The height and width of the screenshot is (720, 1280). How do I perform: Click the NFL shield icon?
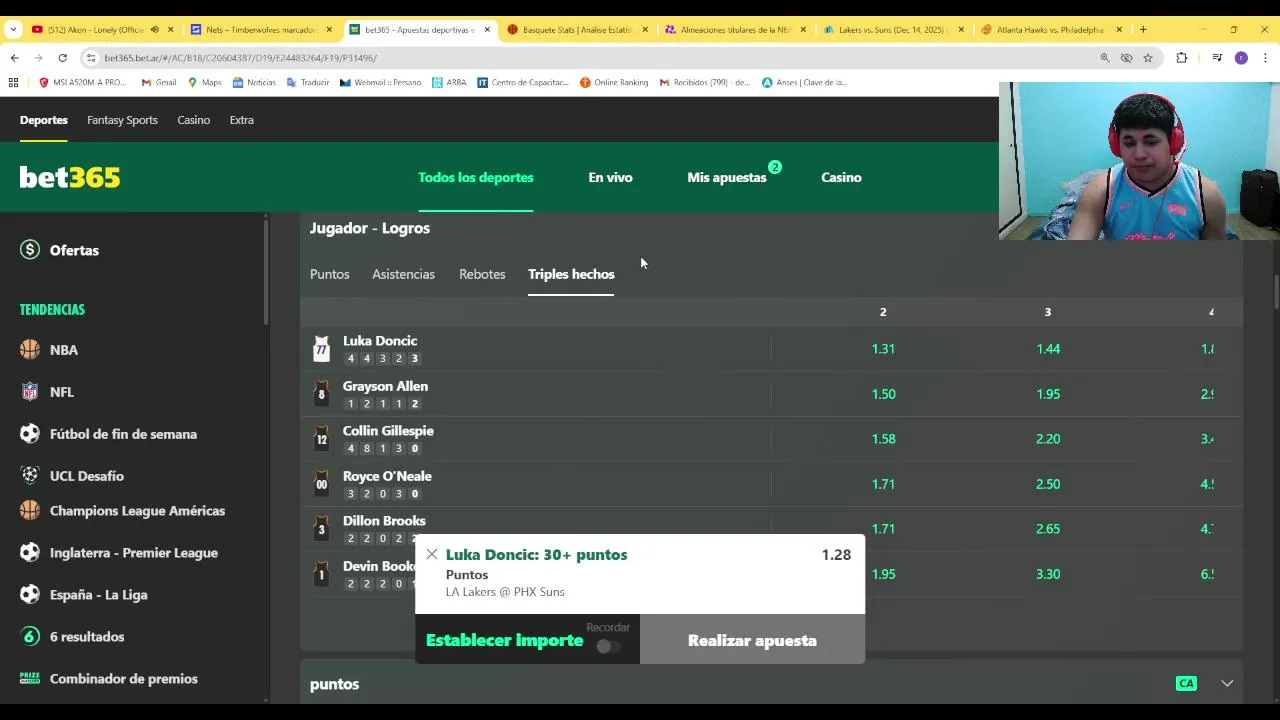(x=30, y=392)
